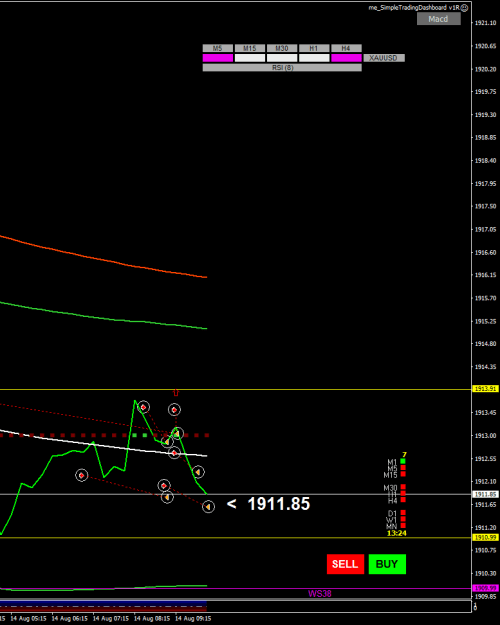The image size is (500, 625).
Task: Click the red D1 trend indicator square
Action: 403,513
